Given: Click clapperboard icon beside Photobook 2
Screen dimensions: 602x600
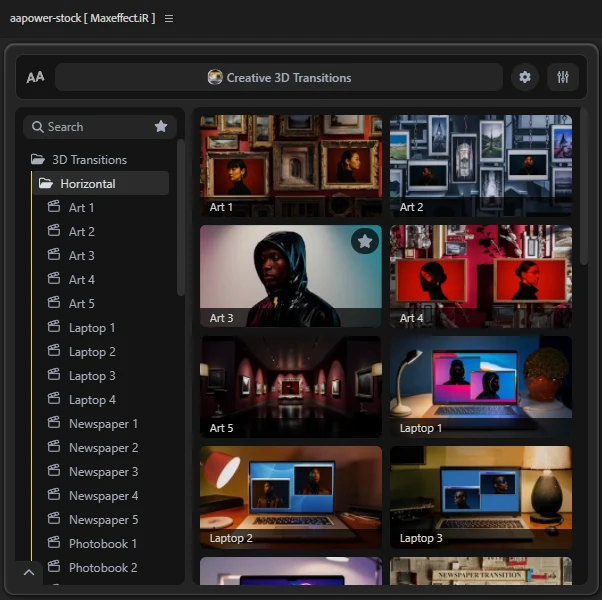Looking at the screenshot, I should tap(54, 566).
